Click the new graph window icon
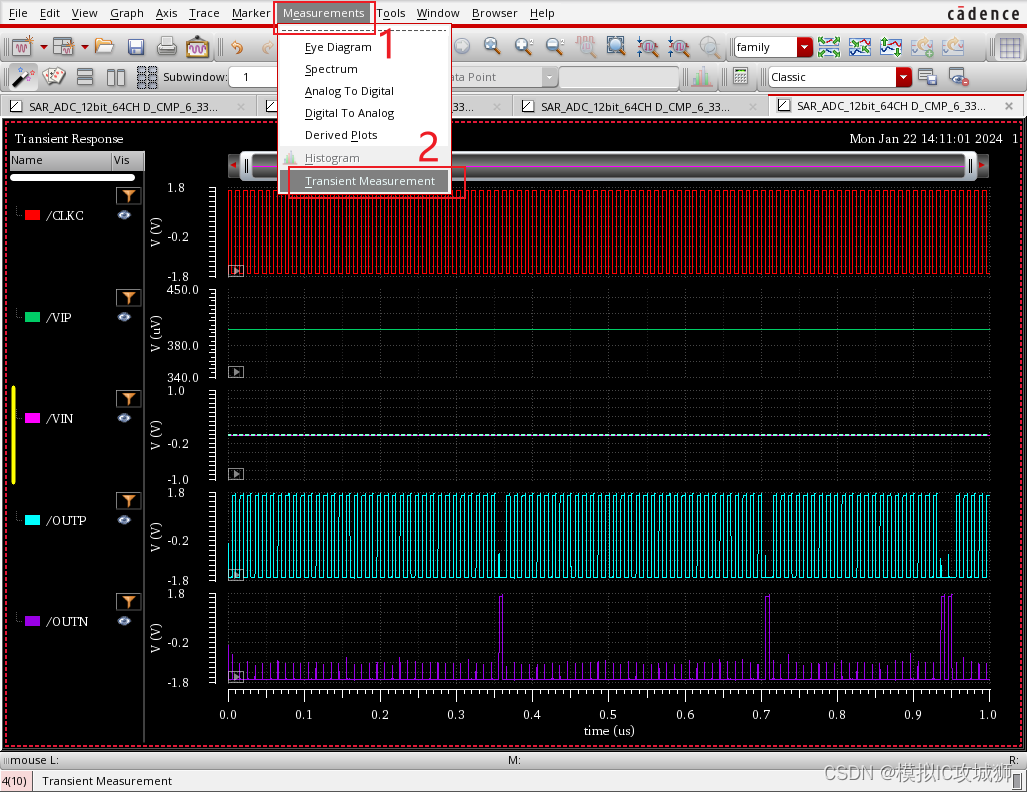The height and width of the screenshot is (792, 1027). point(22,47)
